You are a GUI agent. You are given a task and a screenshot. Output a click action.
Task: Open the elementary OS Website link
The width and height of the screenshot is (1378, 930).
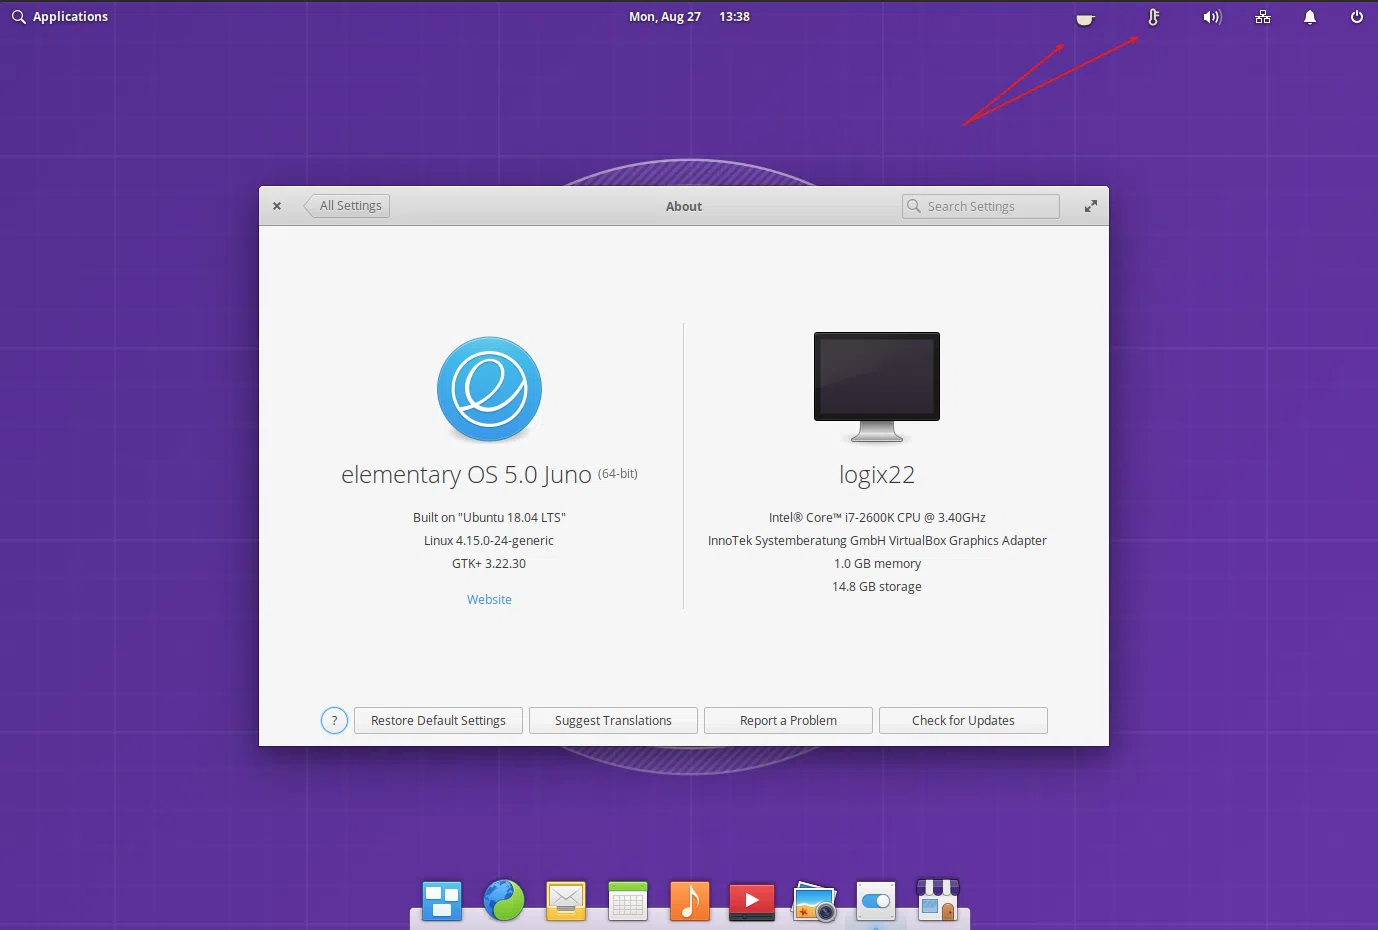(x=489, y=599)
